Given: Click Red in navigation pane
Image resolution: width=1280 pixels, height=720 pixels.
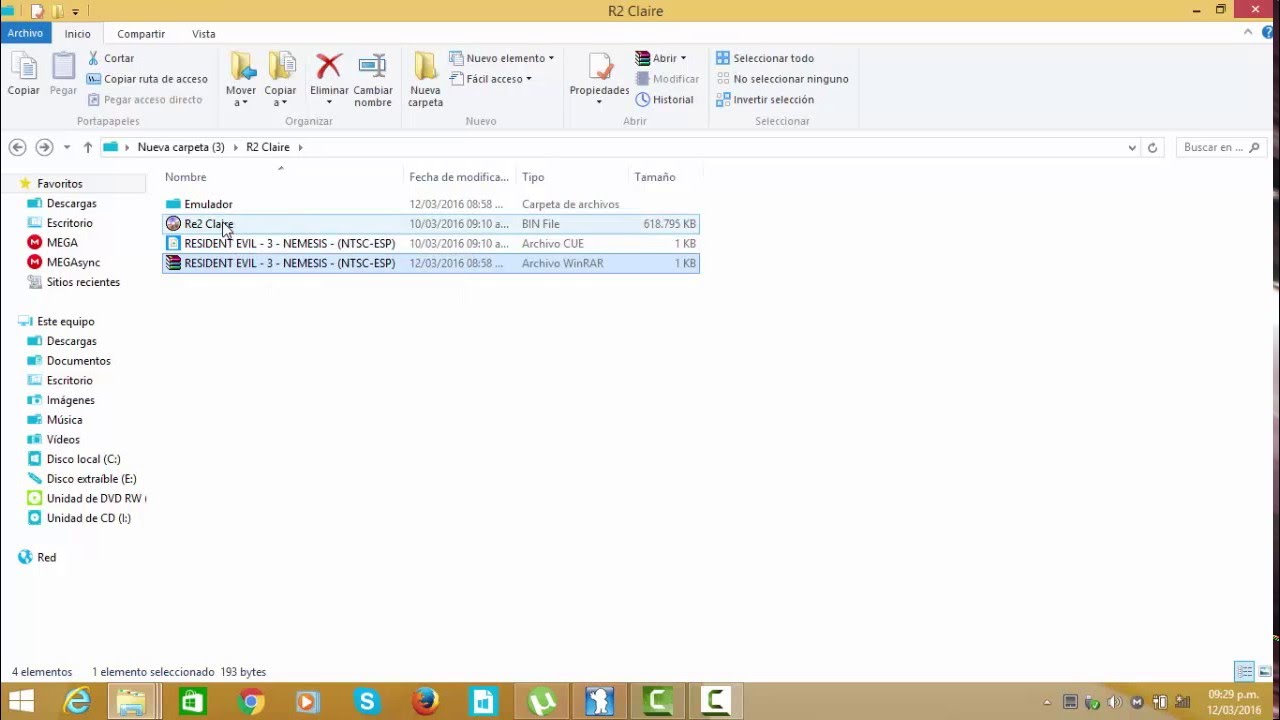Looking at the screenshot, I should coord(46,558).
